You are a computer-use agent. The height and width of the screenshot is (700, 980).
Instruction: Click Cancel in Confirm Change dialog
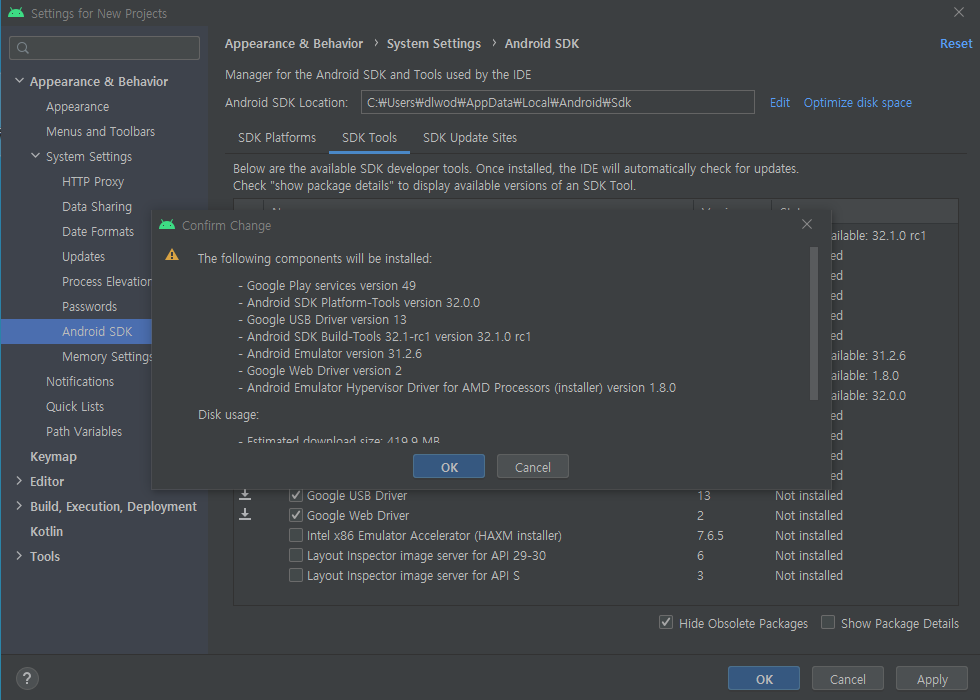532,467
